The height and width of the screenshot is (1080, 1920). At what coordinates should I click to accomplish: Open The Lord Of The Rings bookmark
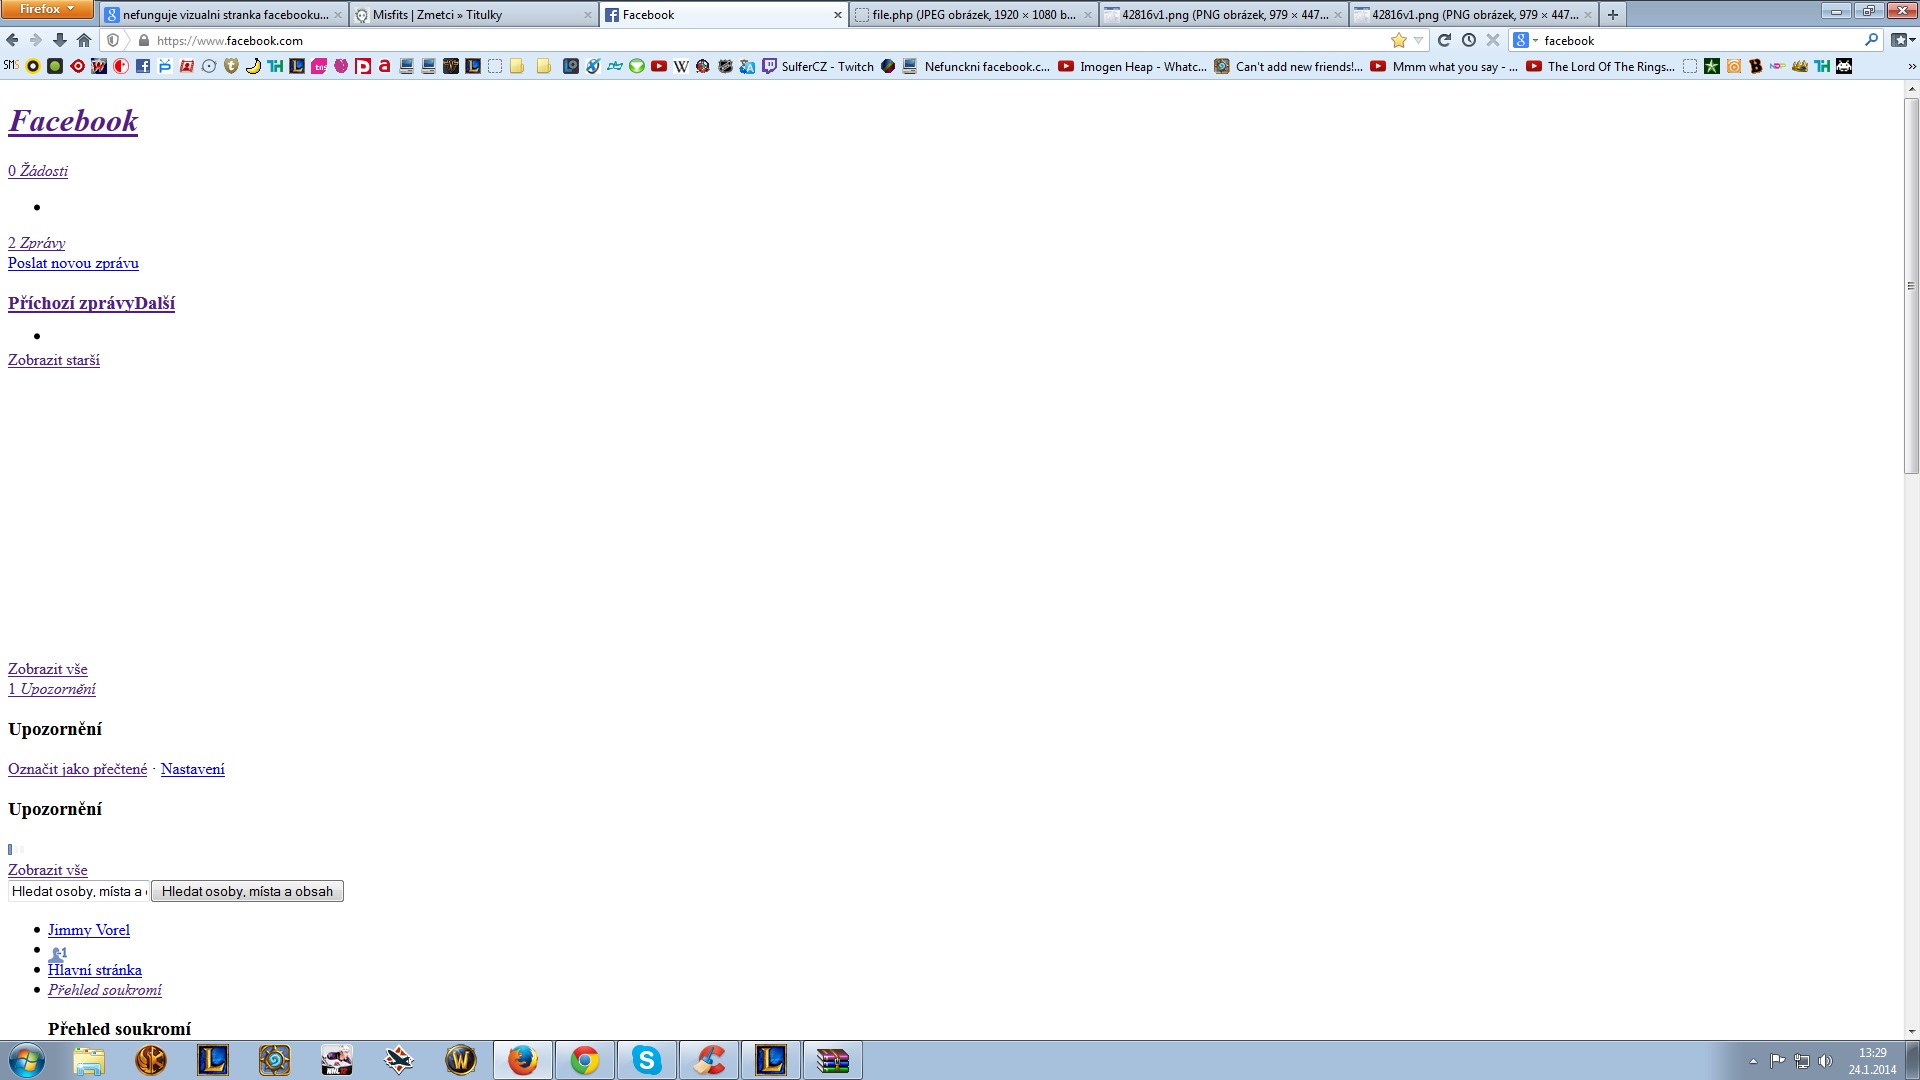(1600, 66)
